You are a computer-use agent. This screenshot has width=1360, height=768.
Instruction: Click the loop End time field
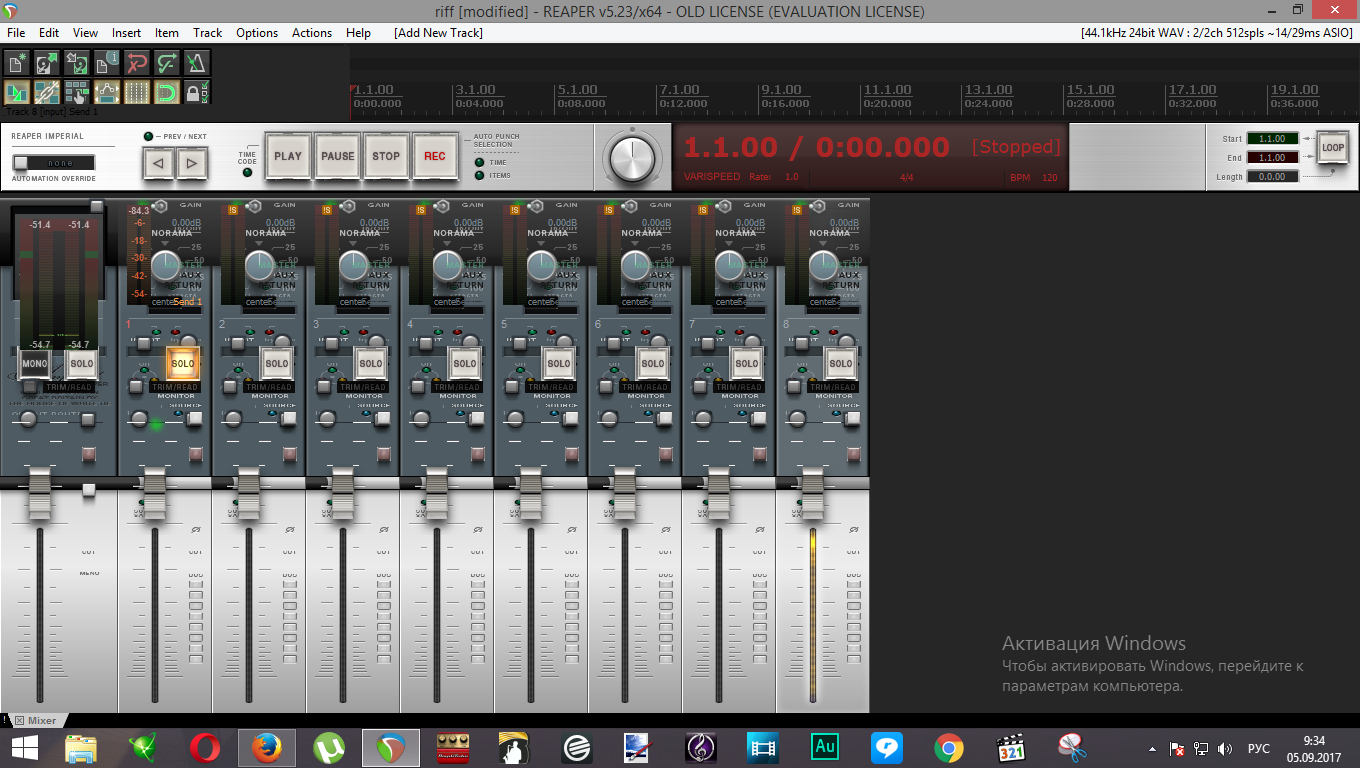pos(1273,158)
